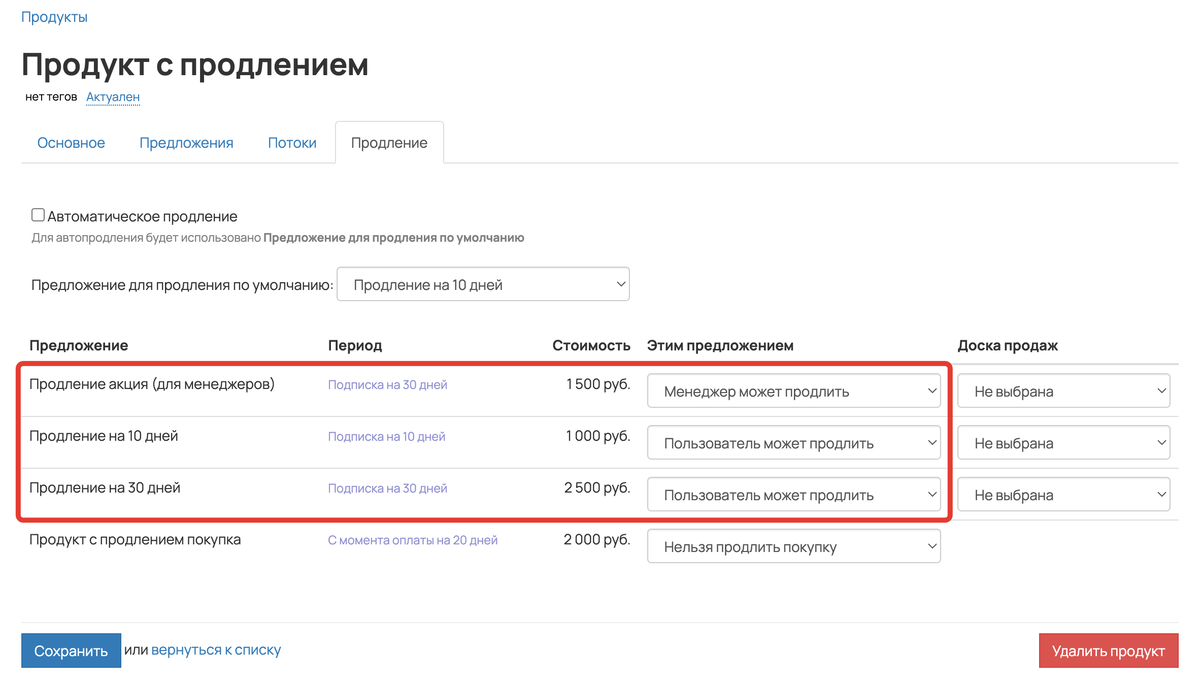This screenshot has width=1200, height=681.
Task: Click the 1 500 руб. price cell
Action: [598, 384]
